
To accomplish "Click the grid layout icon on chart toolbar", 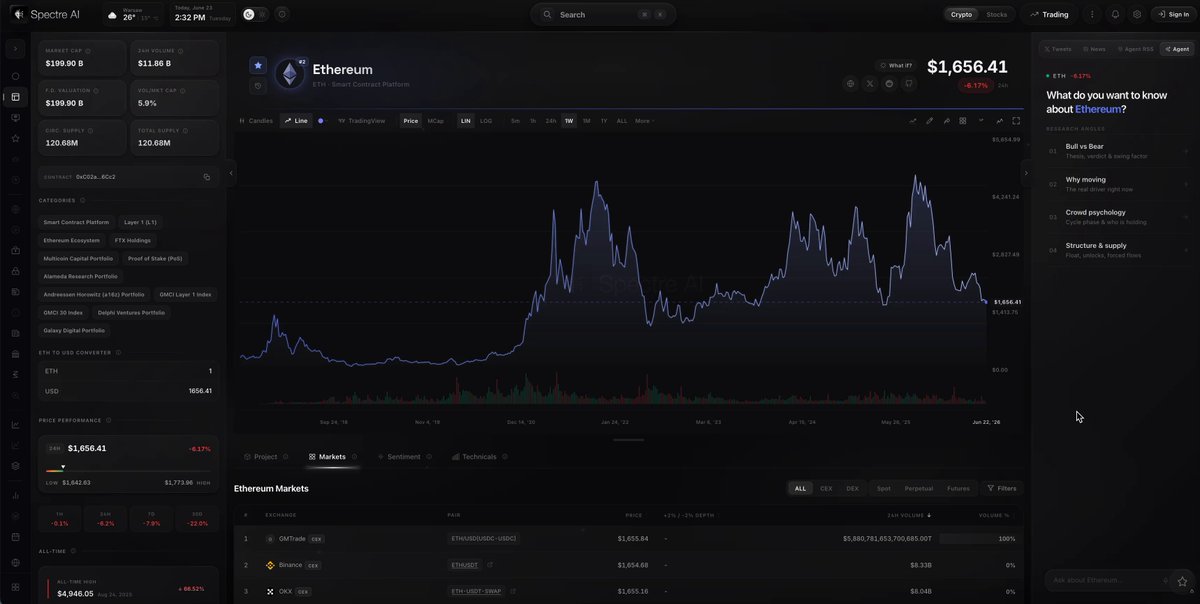I will point(962,121).
